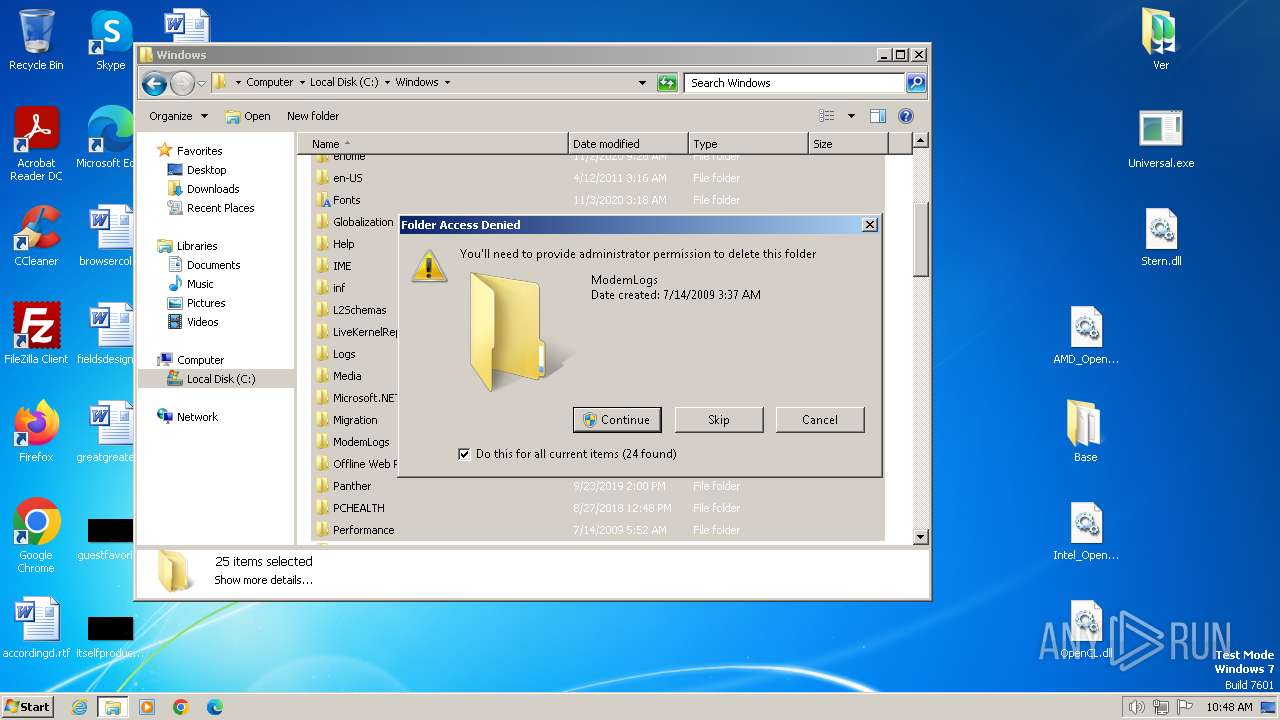Click 'Show more details...' in details pane
This screenshot has width=1280, height=720.
(263, 580)
